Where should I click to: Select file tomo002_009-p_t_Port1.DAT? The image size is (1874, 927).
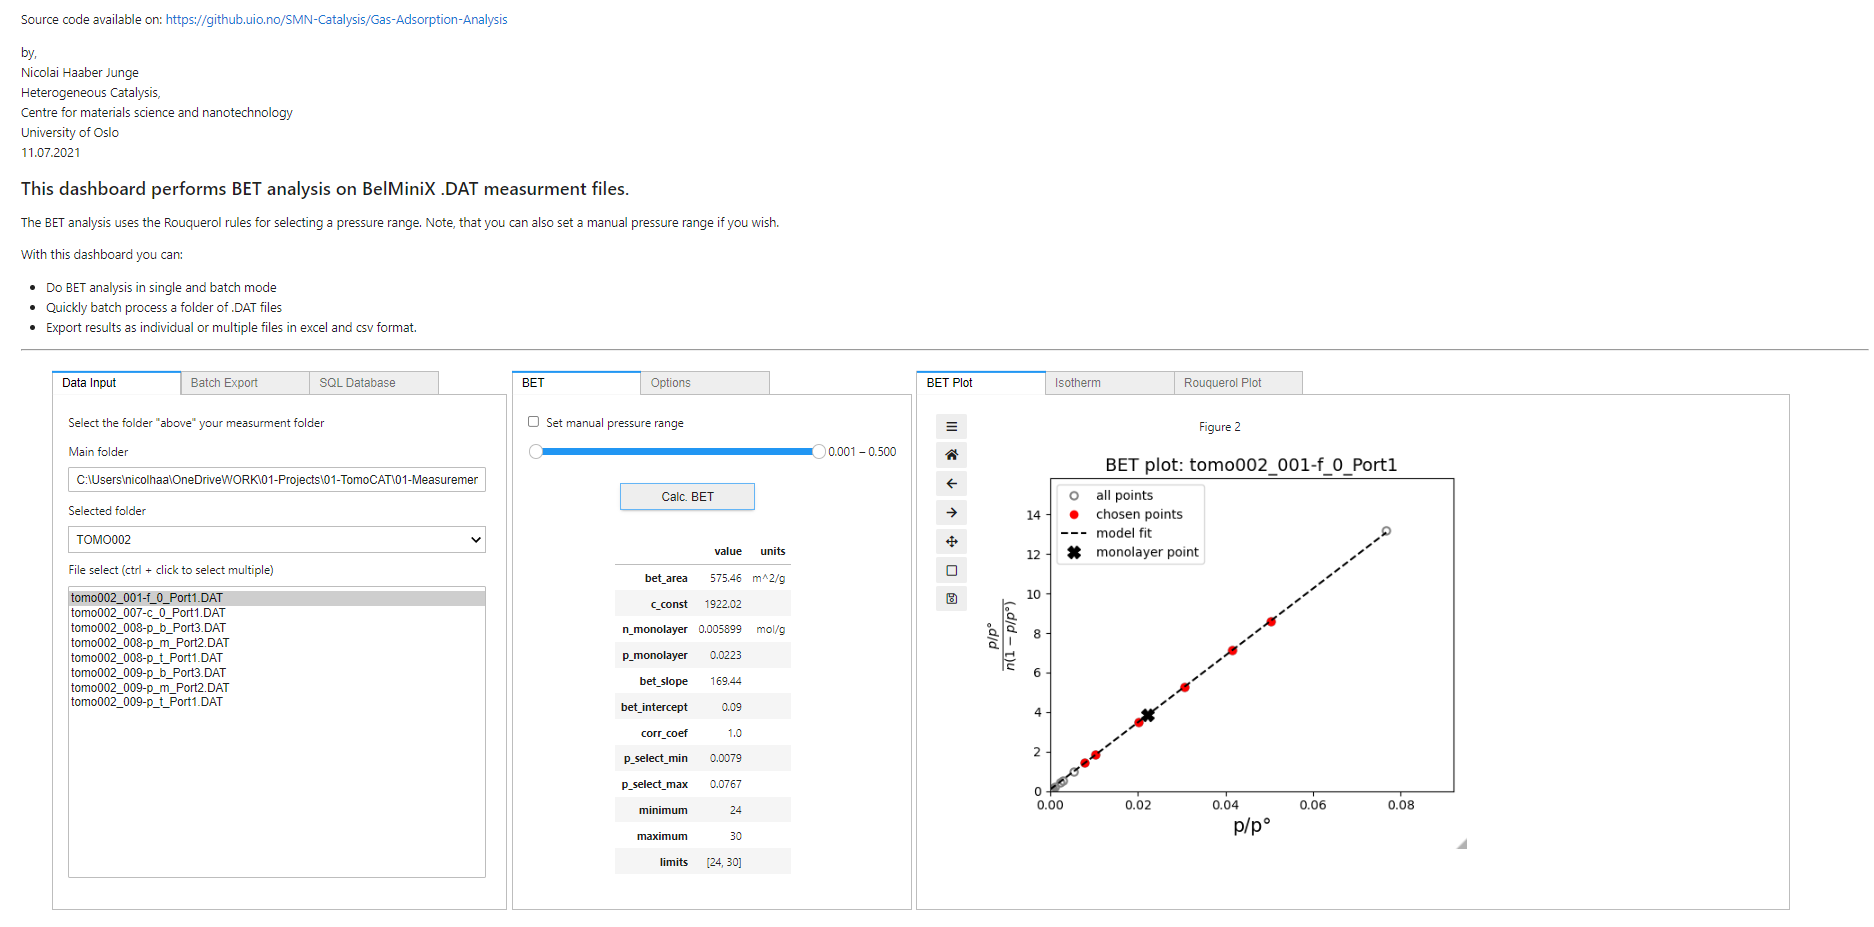point(146,702)
